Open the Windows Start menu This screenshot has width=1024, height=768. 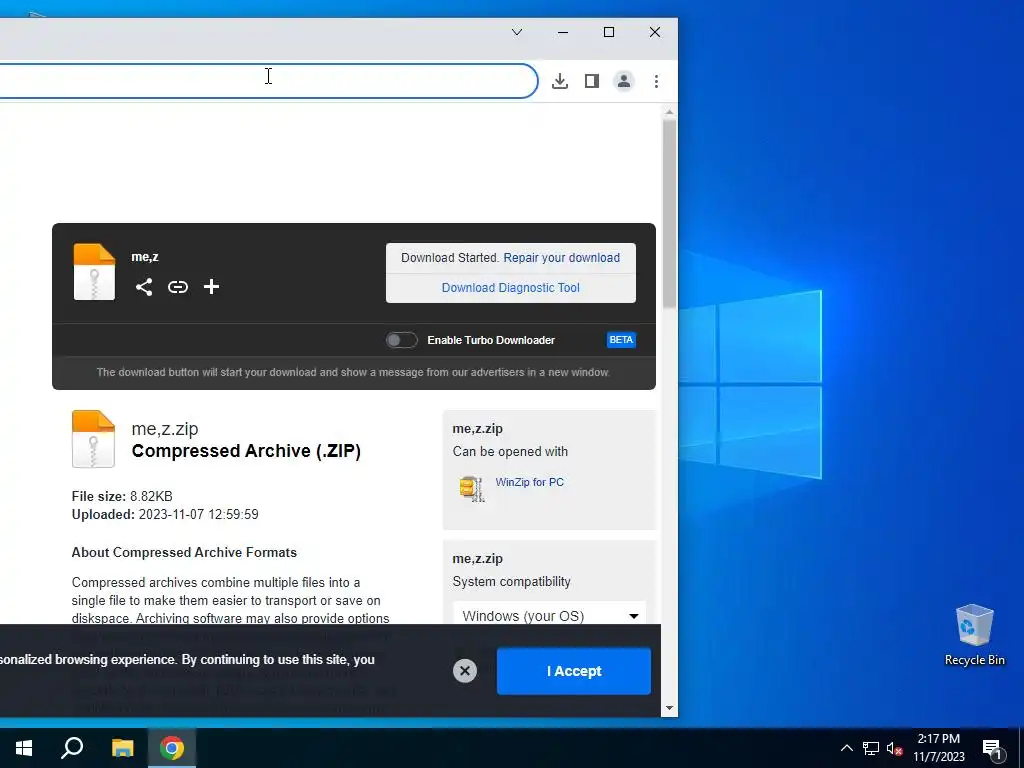24,748
